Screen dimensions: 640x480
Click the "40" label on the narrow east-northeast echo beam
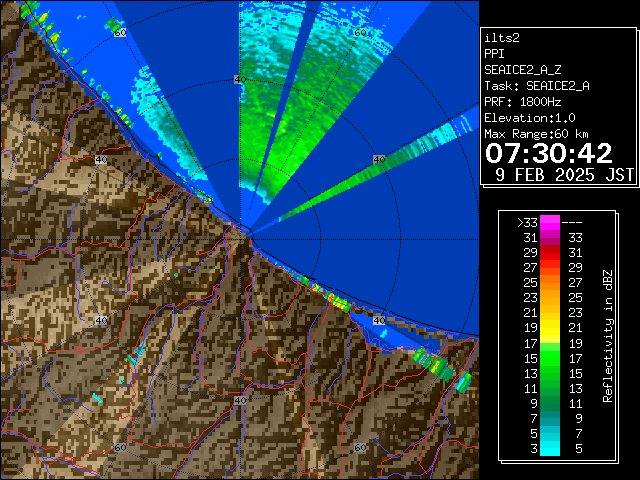(x=379, y=160)
